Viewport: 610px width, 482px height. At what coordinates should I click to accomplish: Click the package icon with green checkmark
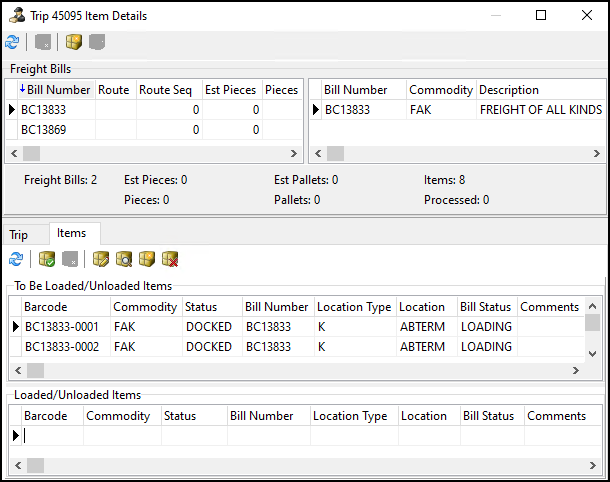click(x=46, y=259)
